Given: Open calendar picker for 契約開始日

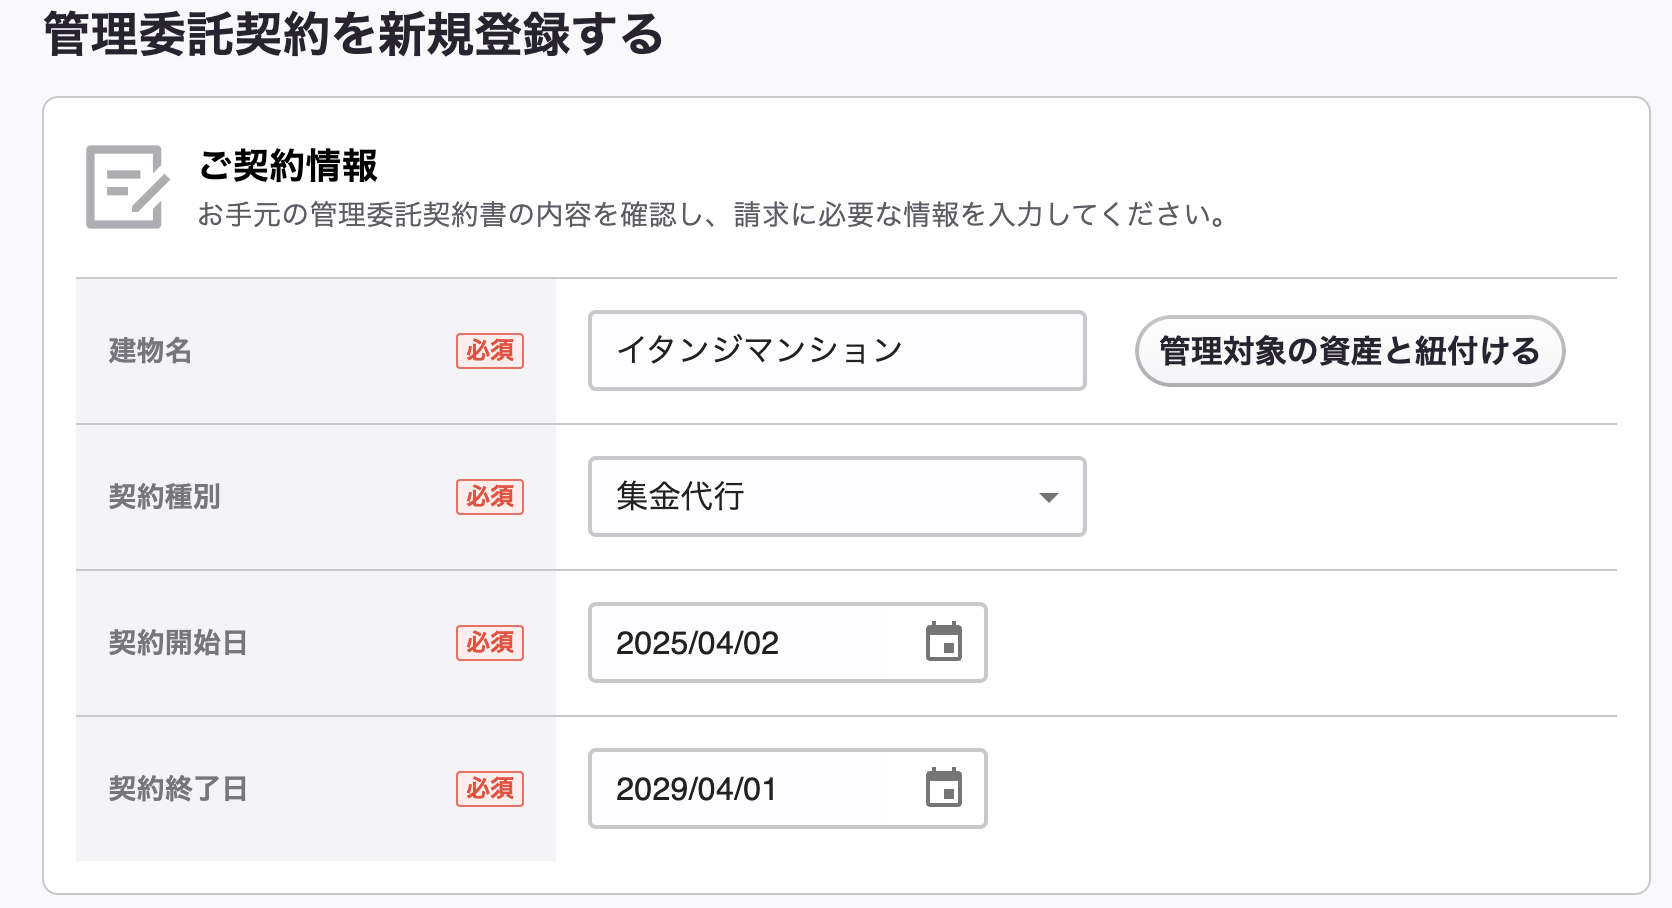Looking at the screenshot, I should [x=944, y=642].
